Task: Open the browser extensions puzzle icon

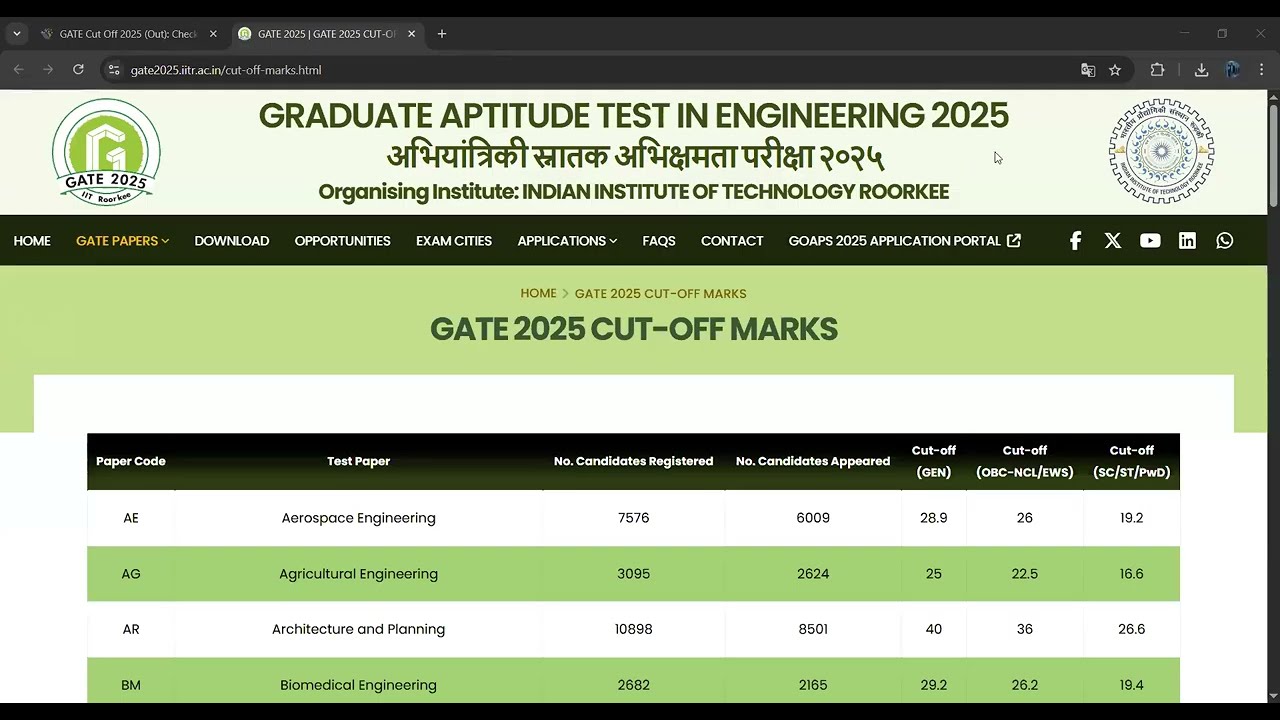Action: point(1158,70)
